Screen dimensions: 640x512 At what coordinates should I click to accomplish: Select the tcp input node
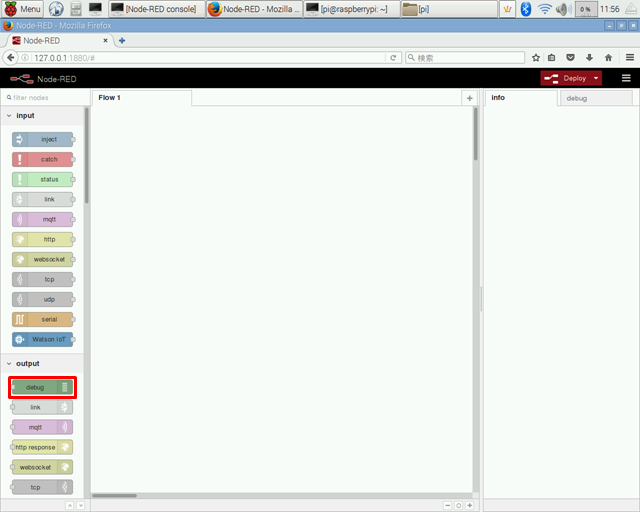[x=42, y=280]
